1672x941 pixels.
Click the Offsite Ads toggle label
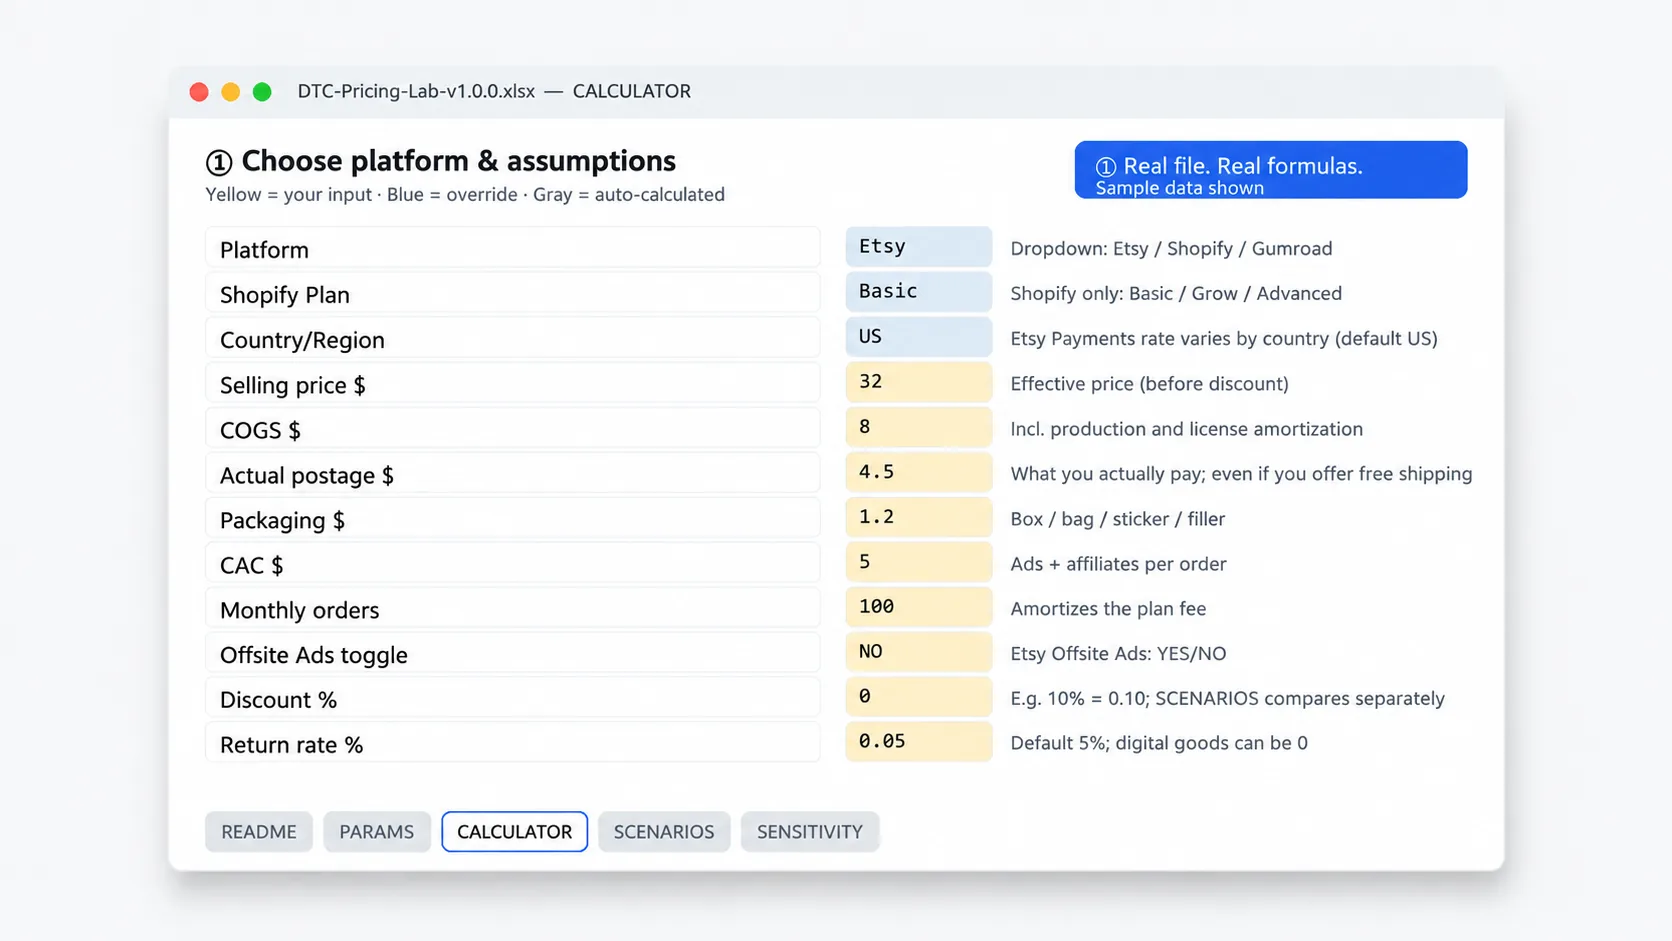[x=314, y=655]
